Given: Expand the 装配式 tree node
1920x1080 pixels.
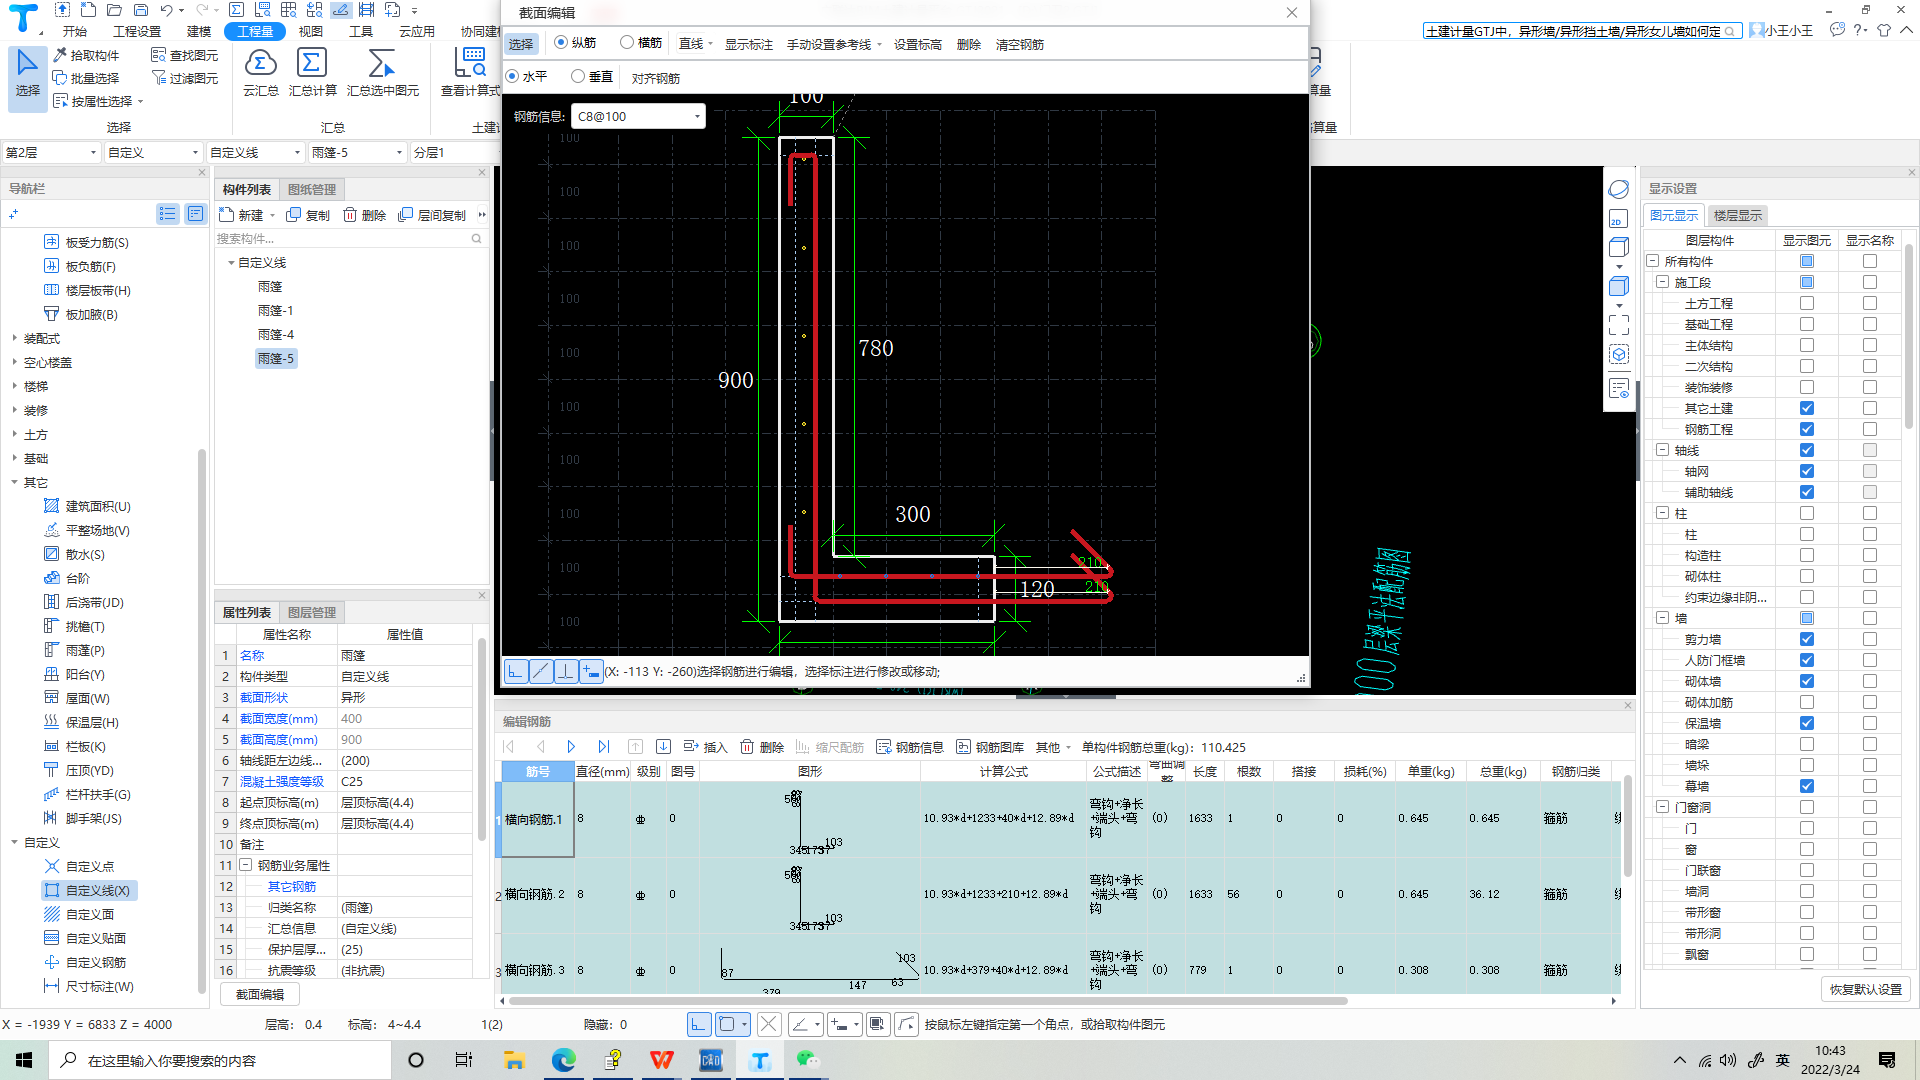Looking at the screenshot, I should (14, 338).
